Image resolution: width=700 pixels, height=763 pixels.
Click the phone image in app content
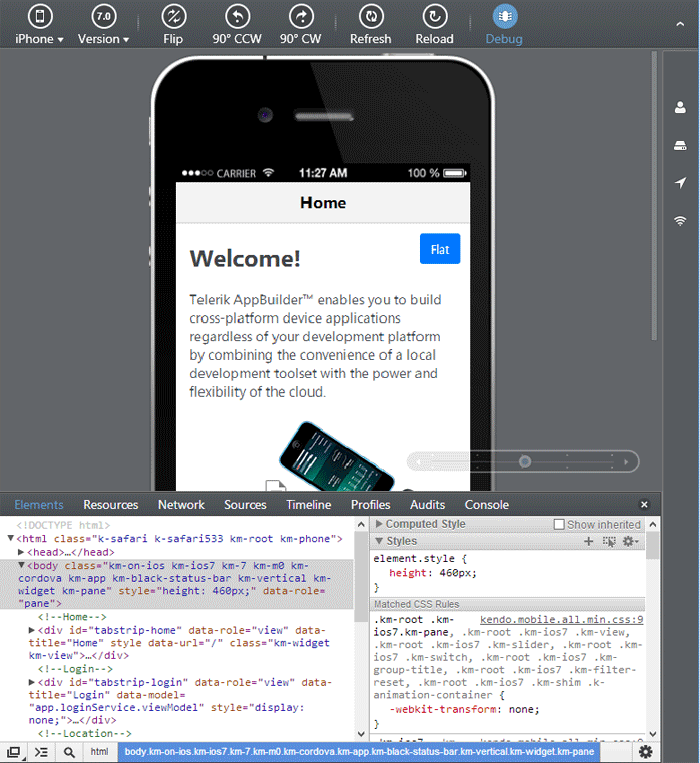[x=336, y=456]
